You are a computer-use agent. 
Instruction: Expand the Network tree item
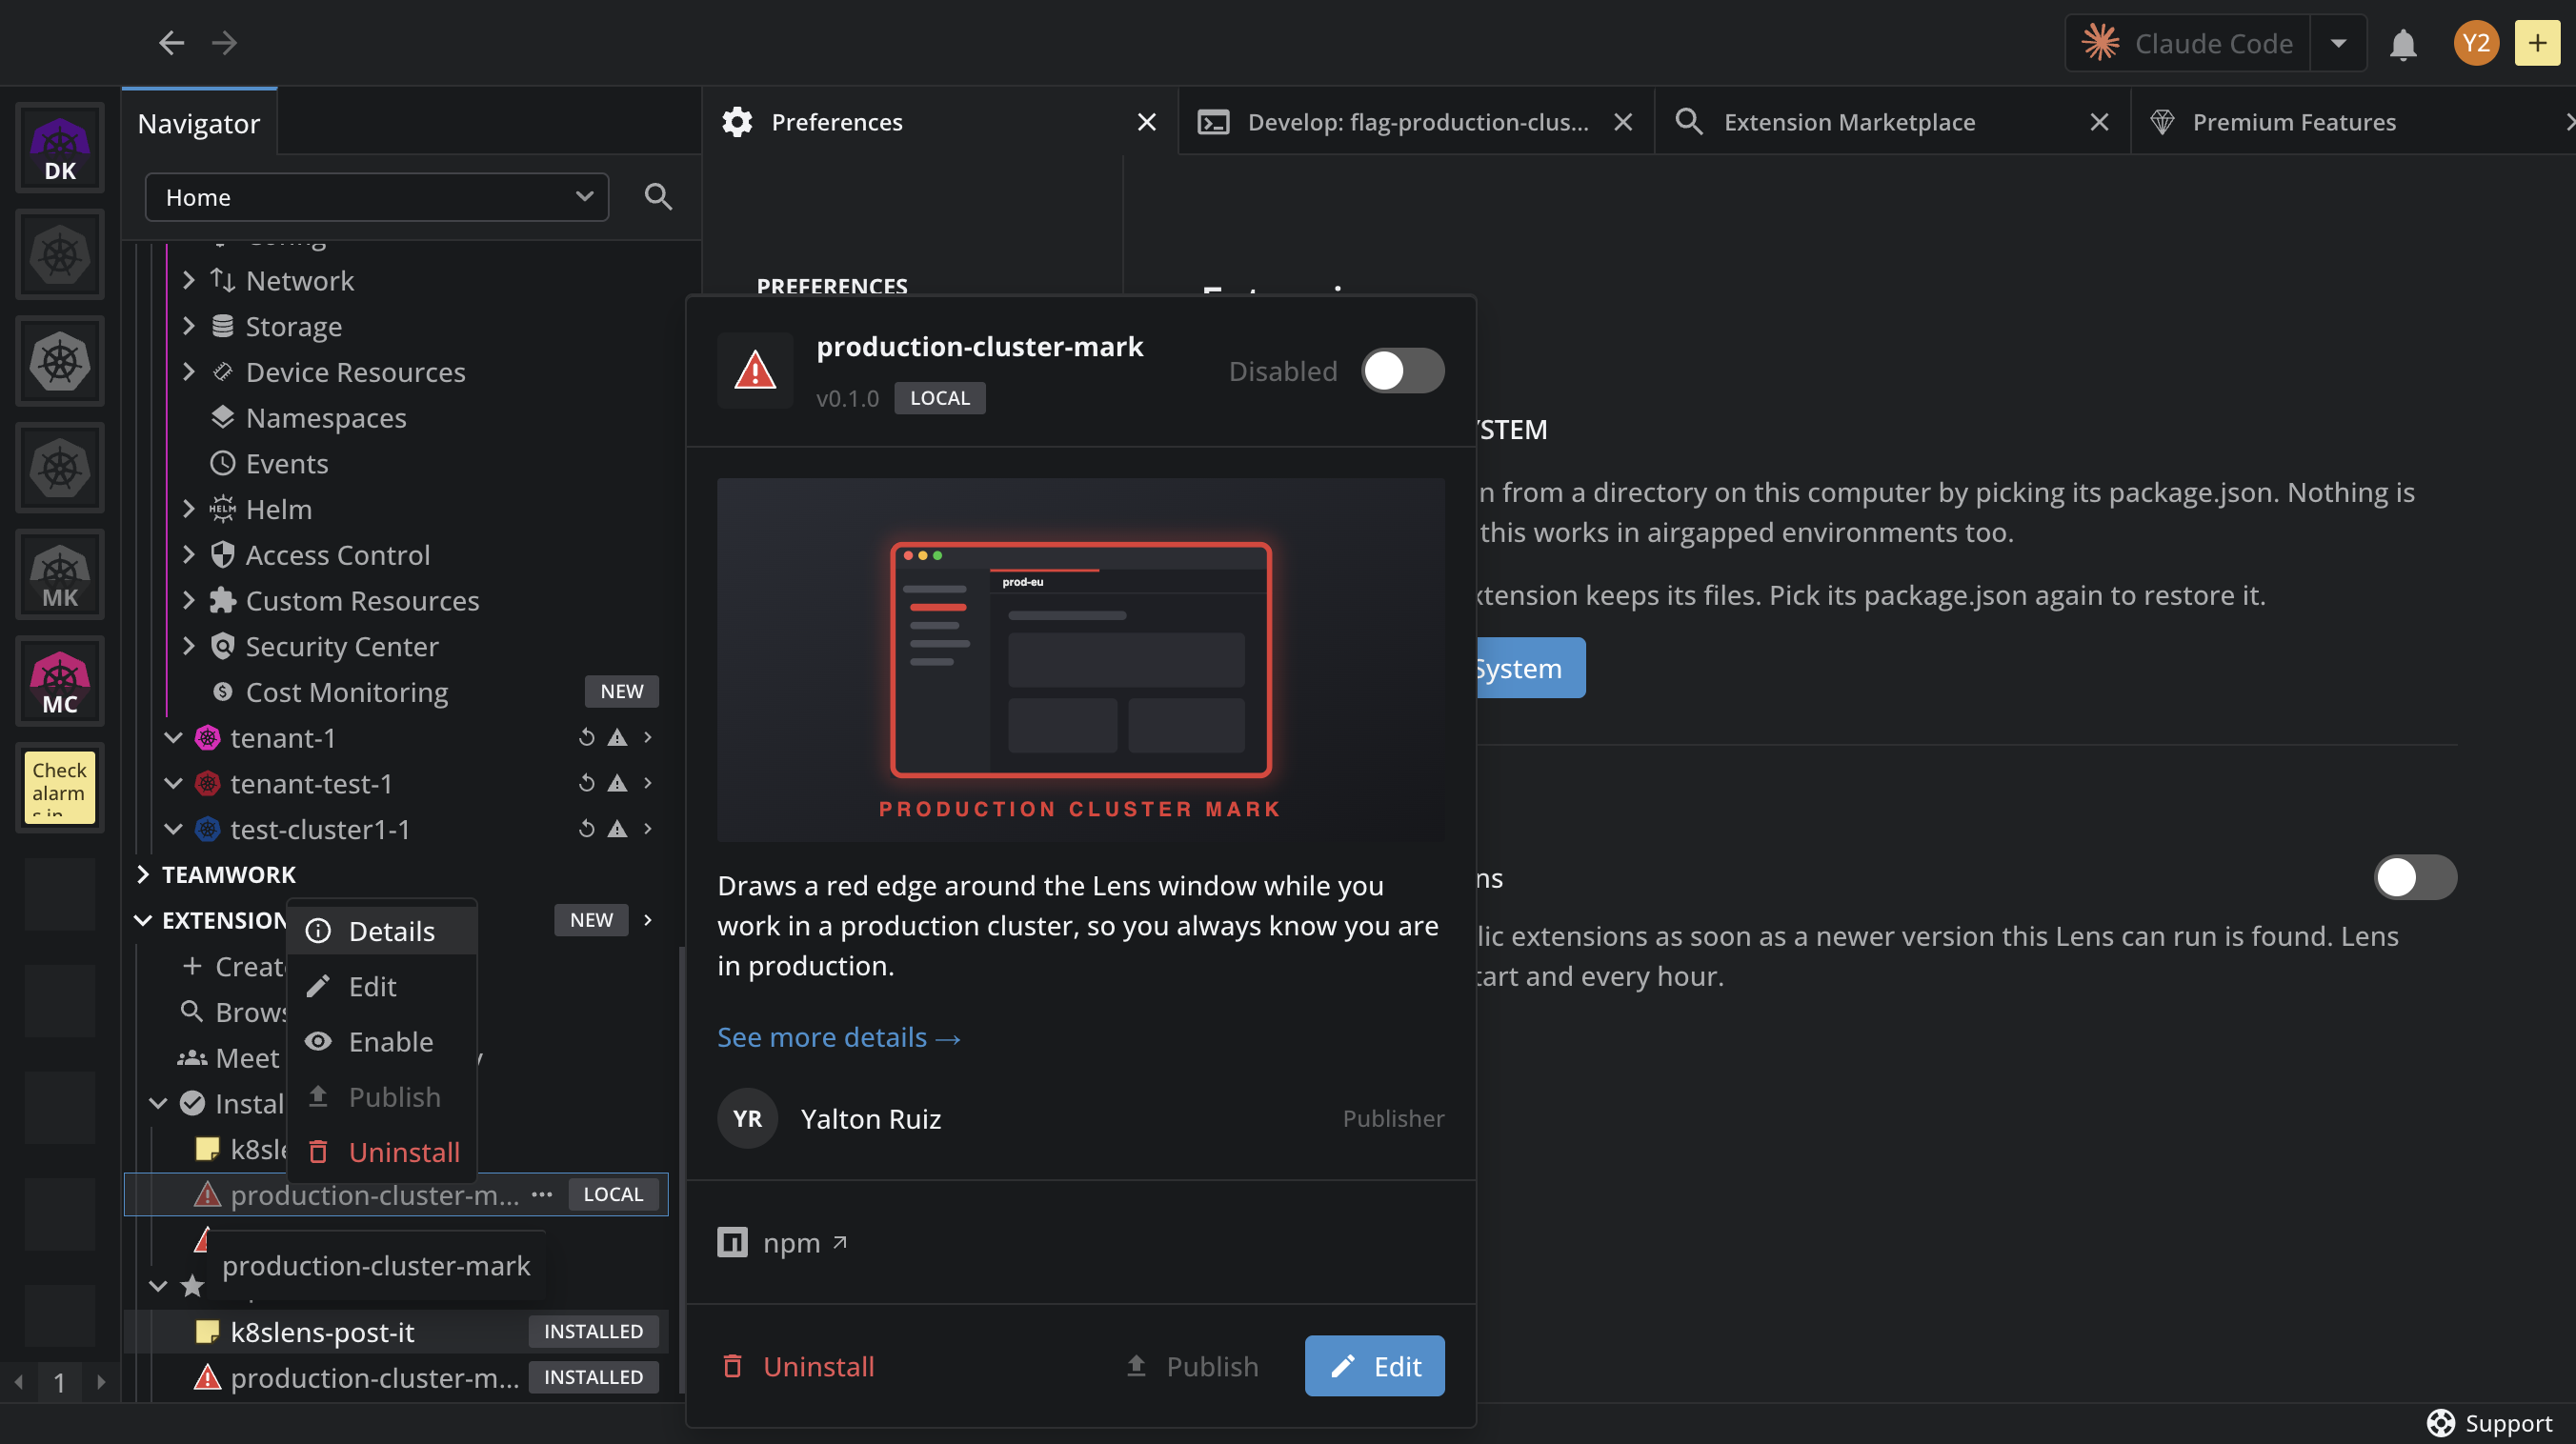pos(189,281)
